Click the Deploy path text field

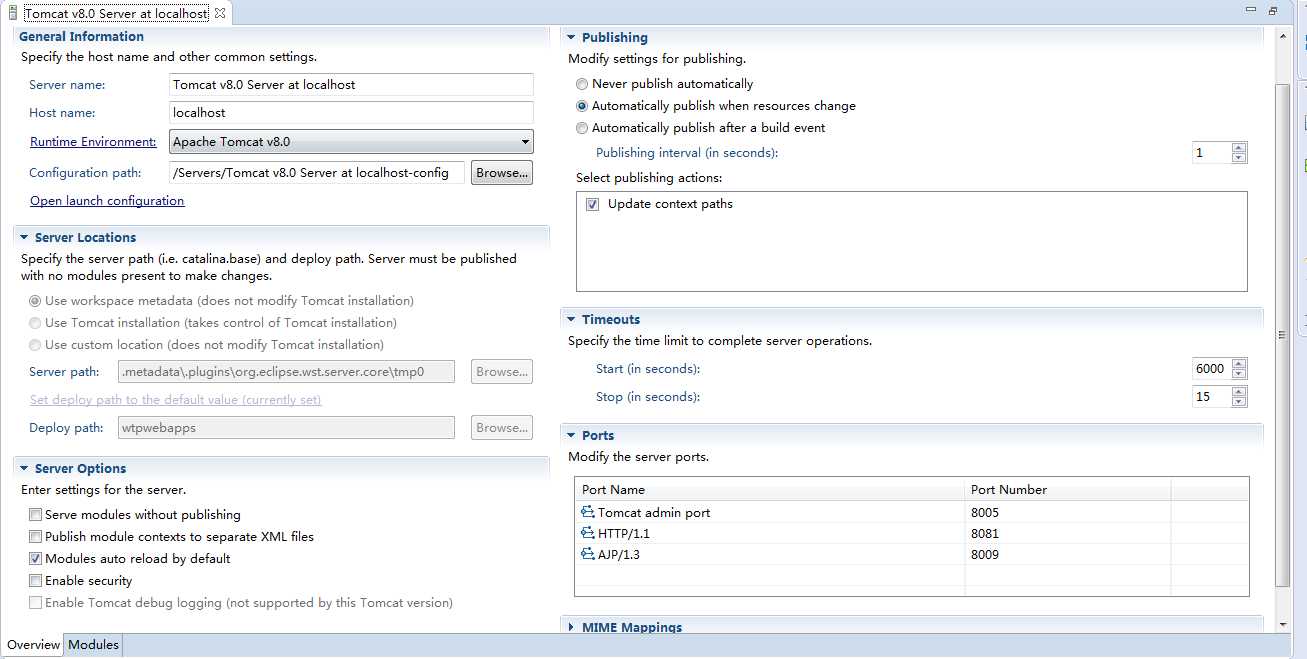click(286, 428)
